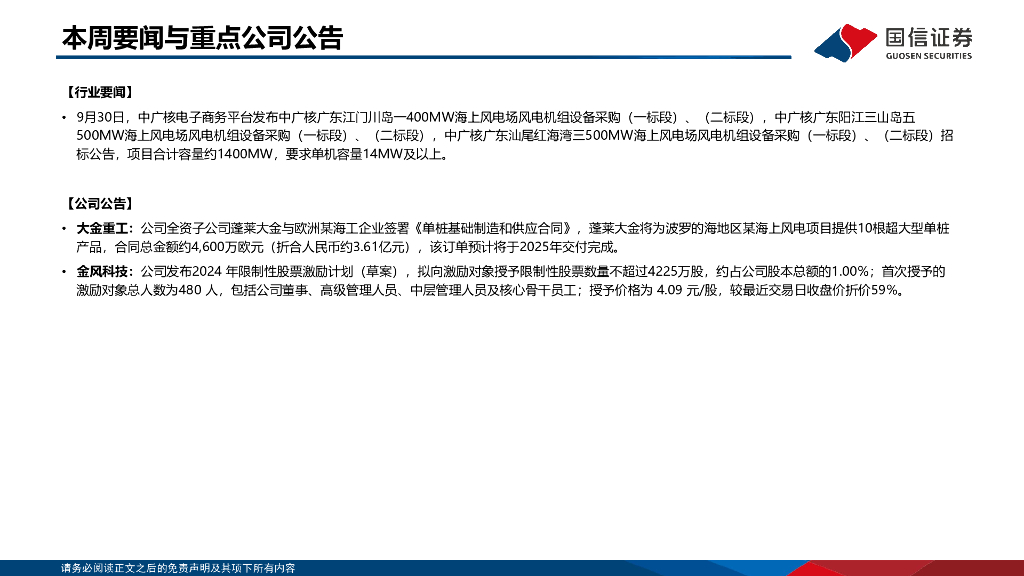Viewport: 1024px width, 576px height.
Task: Click the text 授予价格为 4.09 元/股
Action: point(655,291)
